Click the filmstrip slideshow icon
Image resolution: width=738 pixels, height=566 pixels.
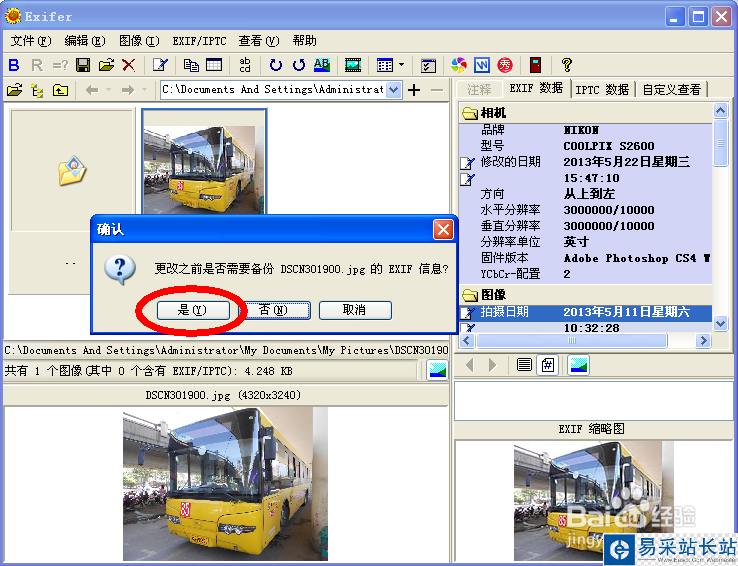pos(353,65)
